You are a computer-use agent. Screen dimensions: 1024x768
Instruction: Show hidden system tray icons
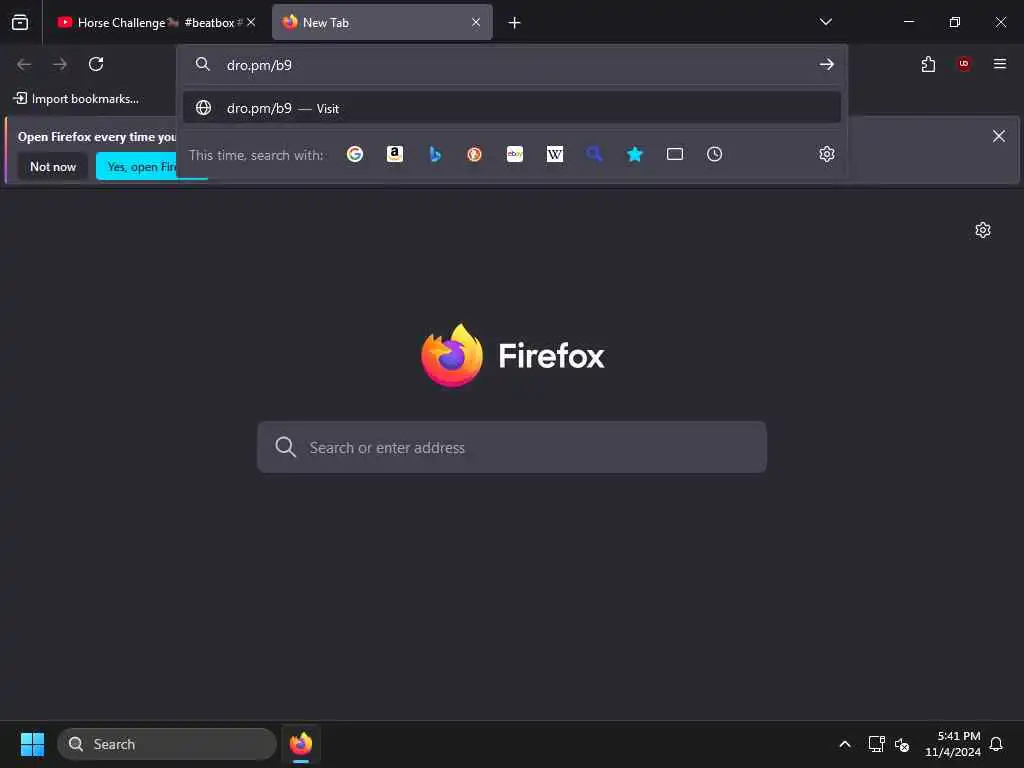tap(844, 744)
